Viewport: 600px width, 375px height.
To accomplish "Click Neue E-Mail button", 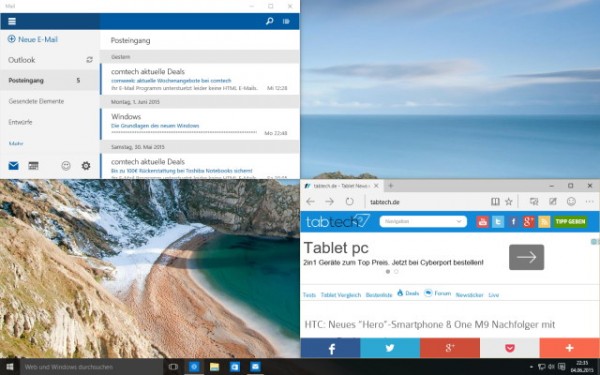I will 33,39.
